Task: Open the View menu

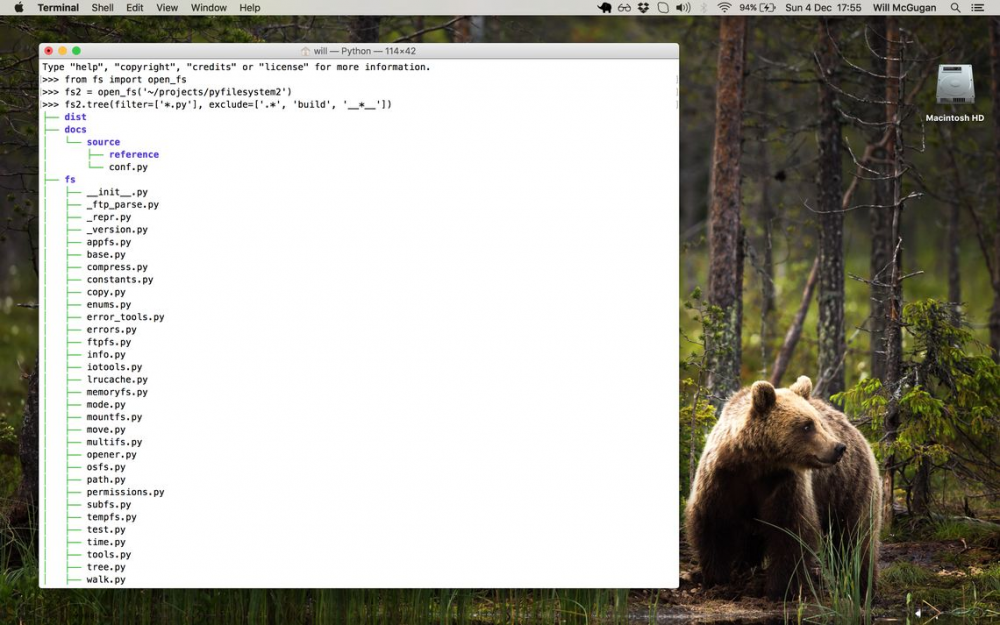Action: coord(167,8)
